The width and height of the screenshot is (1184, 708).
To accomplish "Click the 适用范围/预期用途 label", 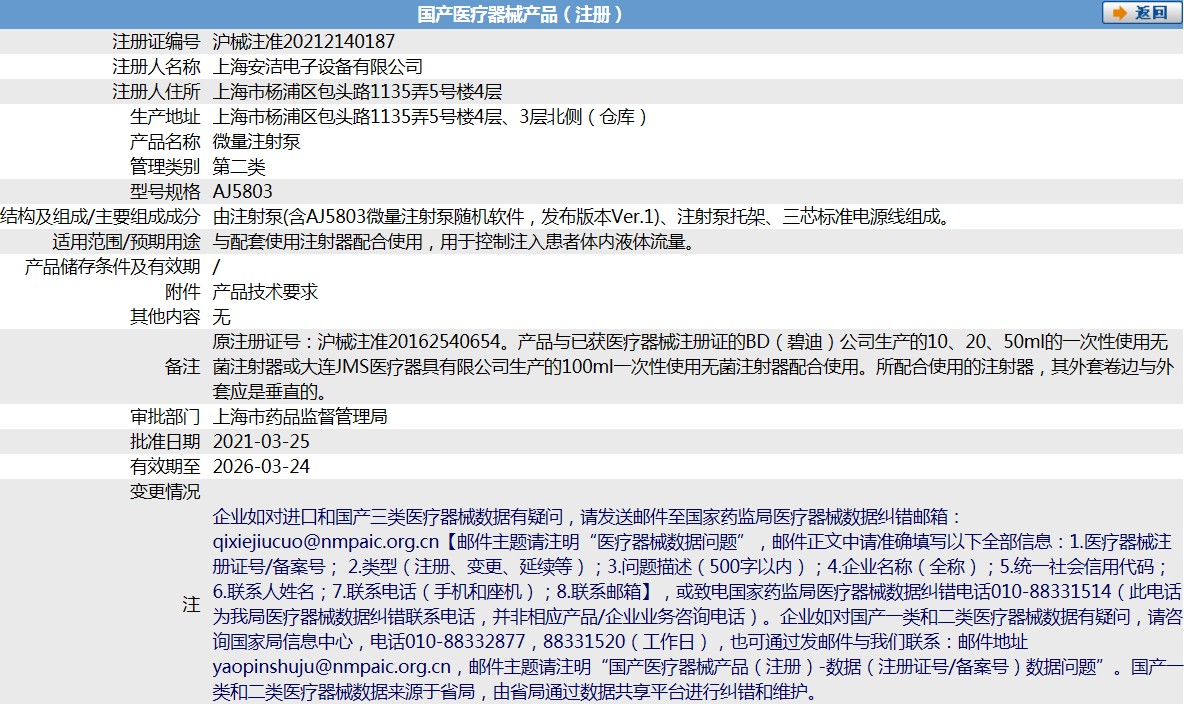I will pyautogui.click(x=126, y=242).
